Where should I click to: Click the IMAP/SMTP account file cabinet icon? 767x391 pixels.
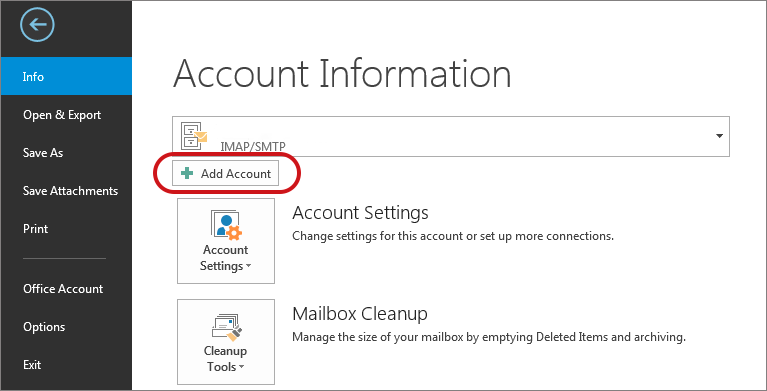tap(194, 136)
